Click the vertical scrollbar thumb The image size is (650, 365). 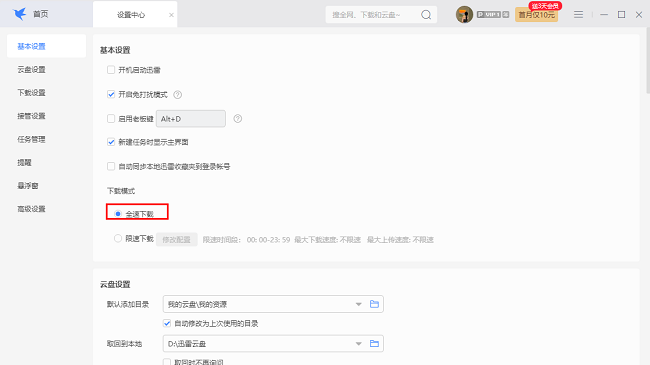tap(648, 61)
